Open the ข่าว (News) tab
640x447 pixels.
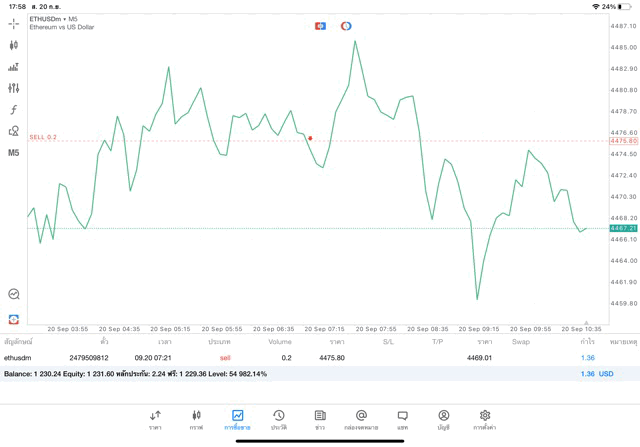coord(320,420)
